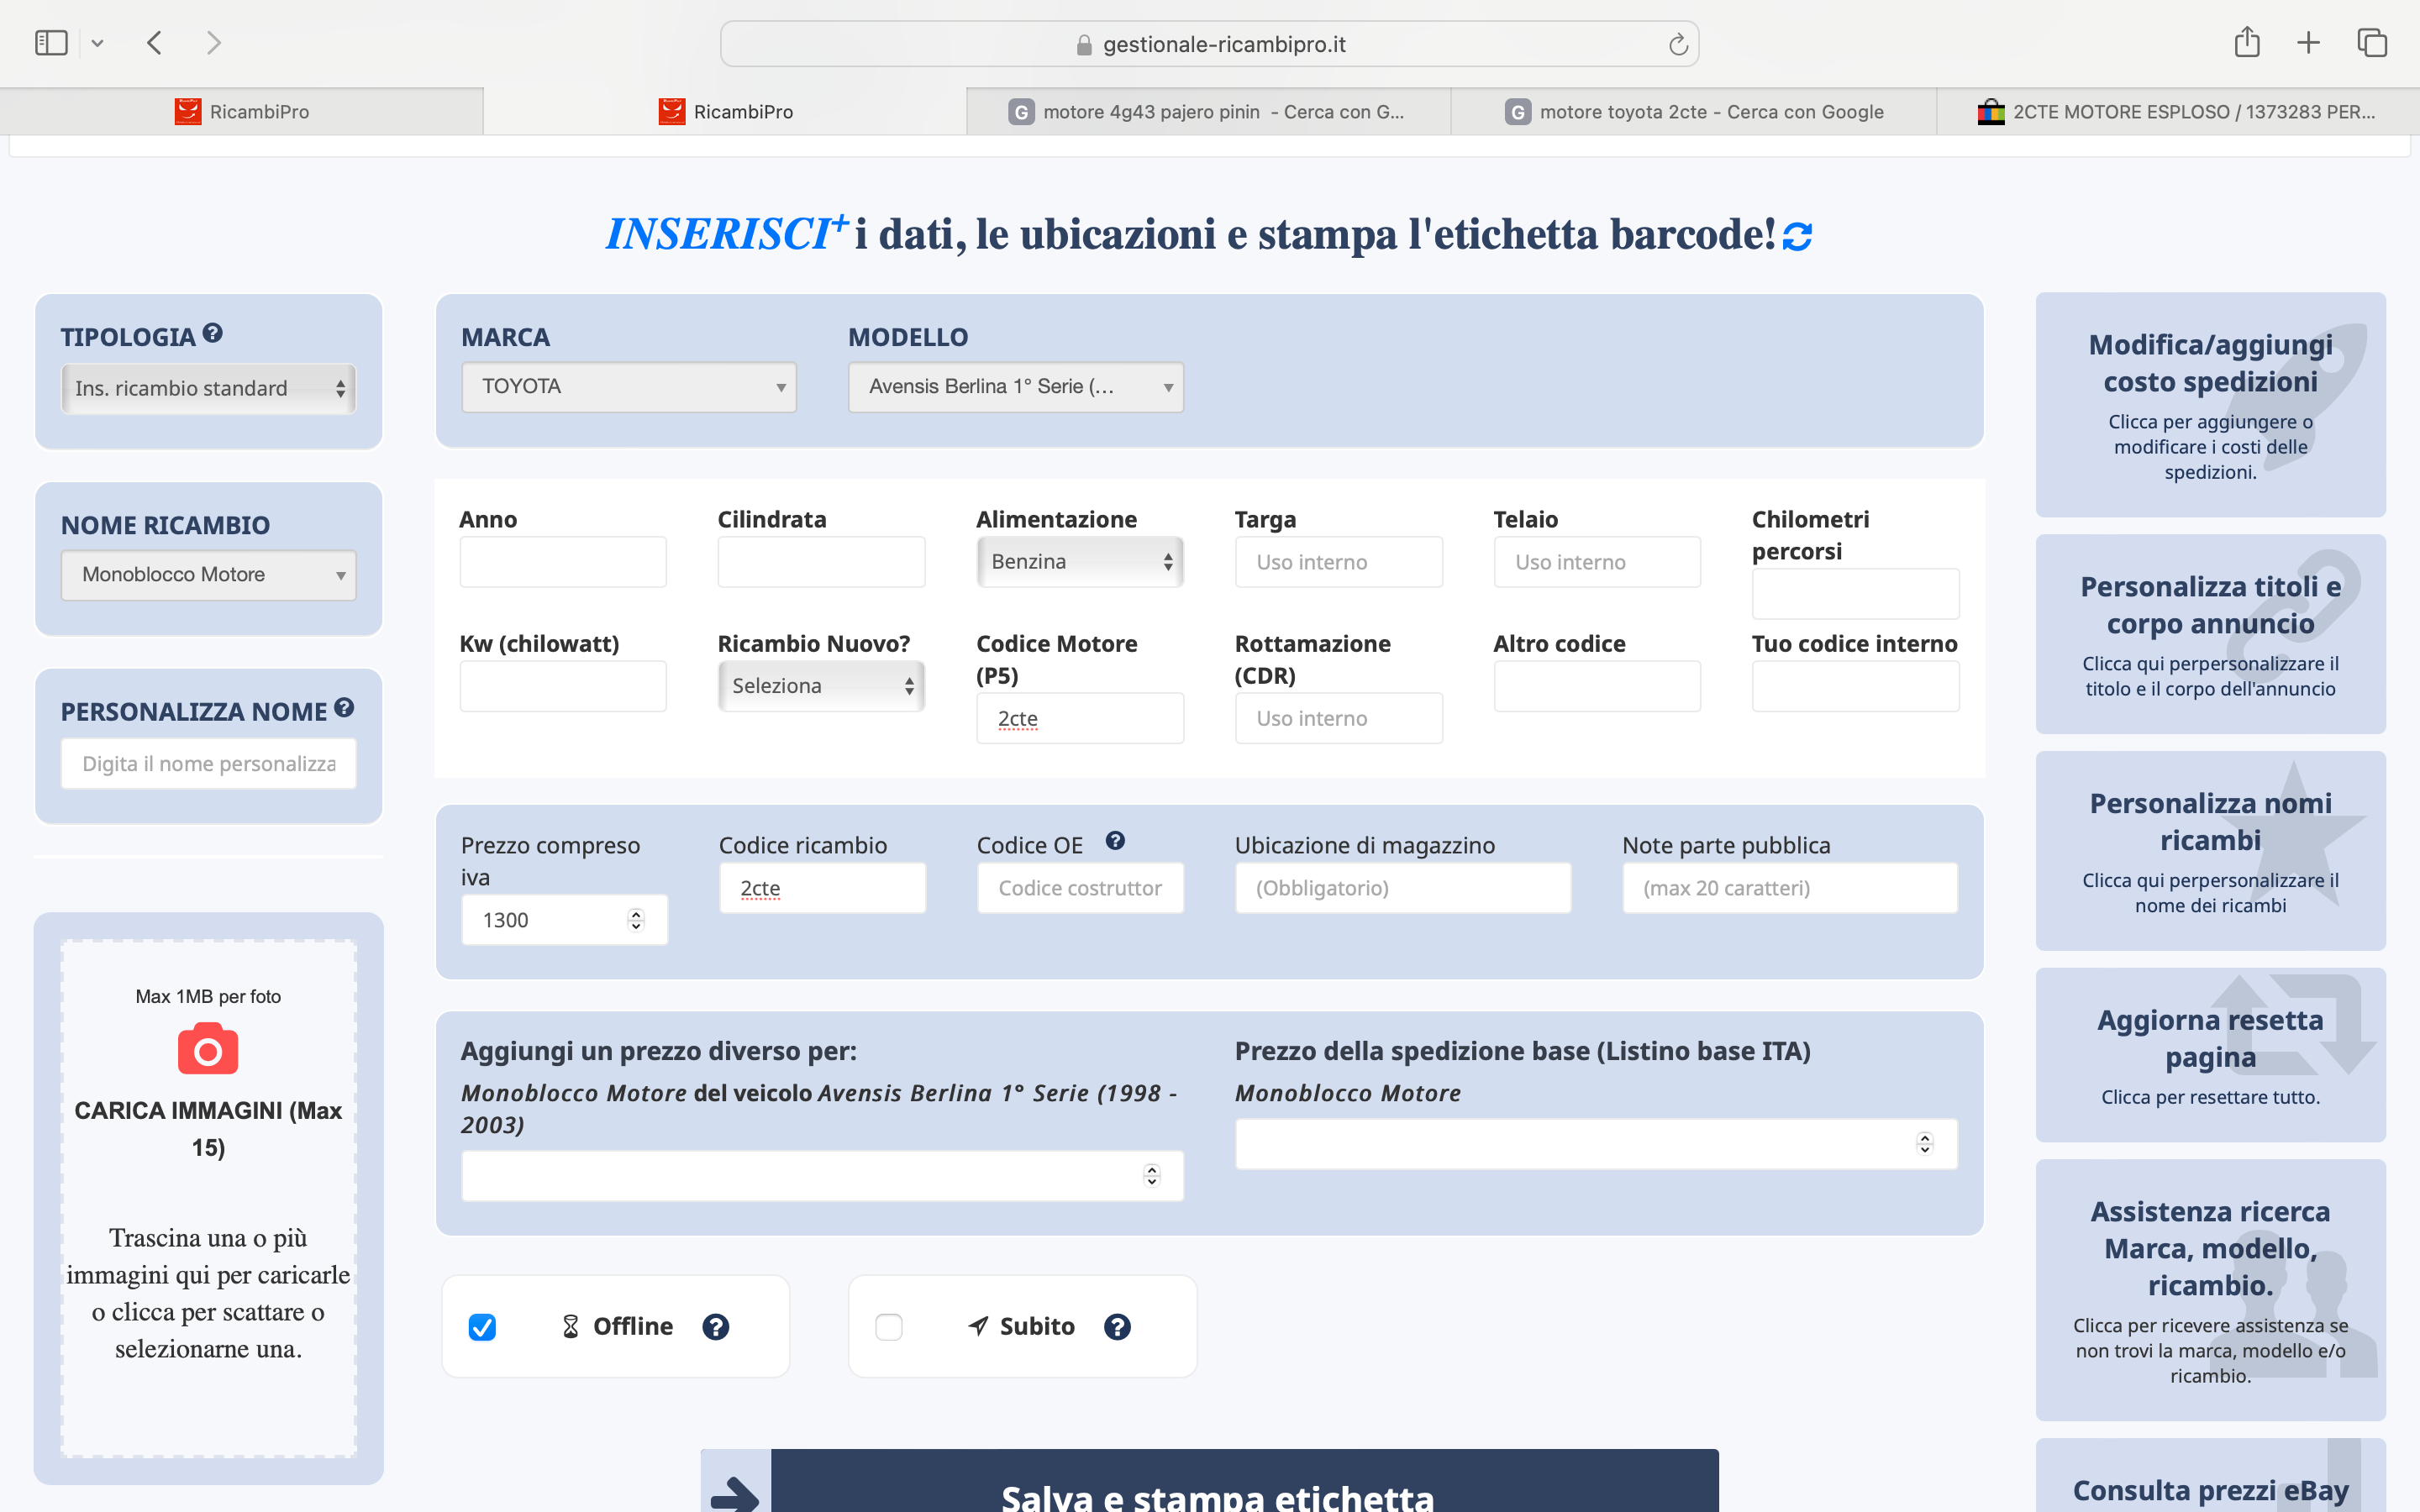The width and height of the screenshot is (2420, 1512).
Task: Switch to the 2CTE MOTORE ESPLOSO tab
Action: pos(2178,112)
